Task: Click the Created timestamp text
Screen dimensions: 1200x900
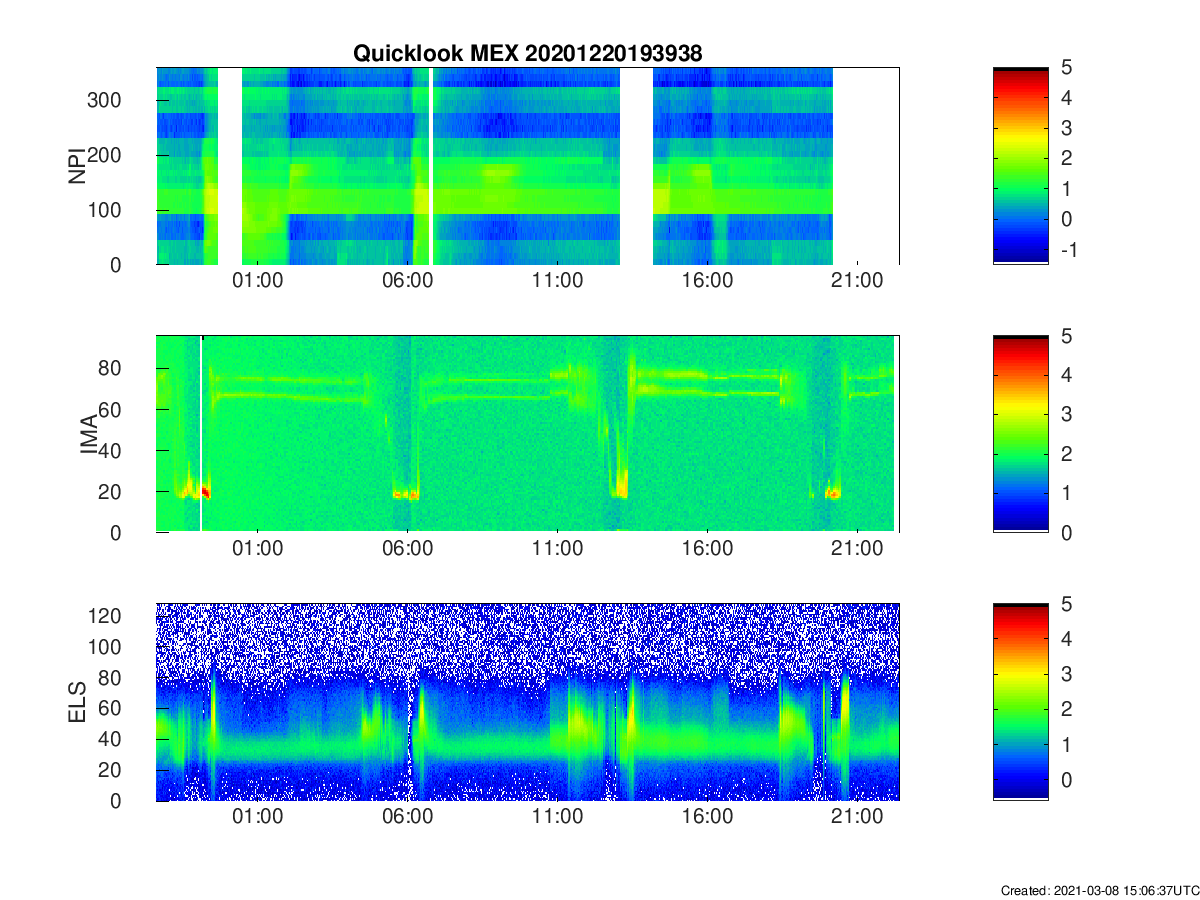Action: coord(1098,890)
